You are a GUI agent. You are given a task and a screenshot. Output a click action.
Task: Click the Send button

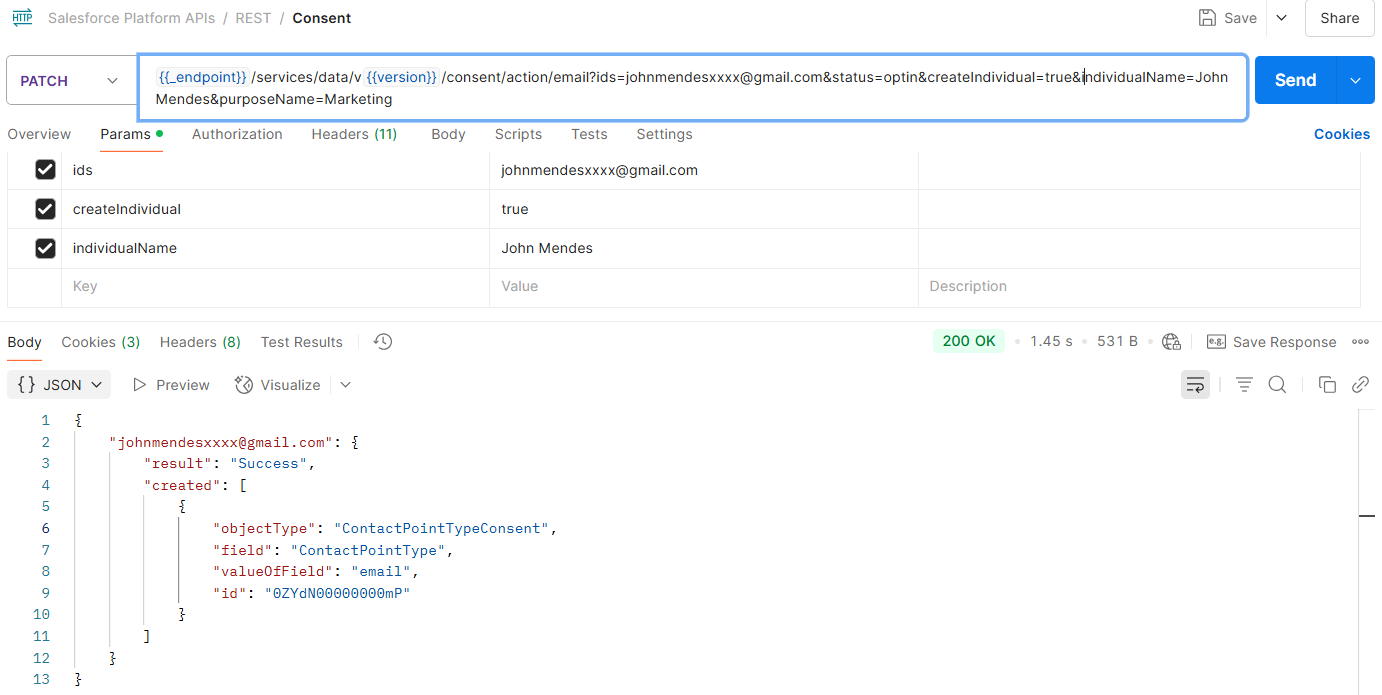1296,80
